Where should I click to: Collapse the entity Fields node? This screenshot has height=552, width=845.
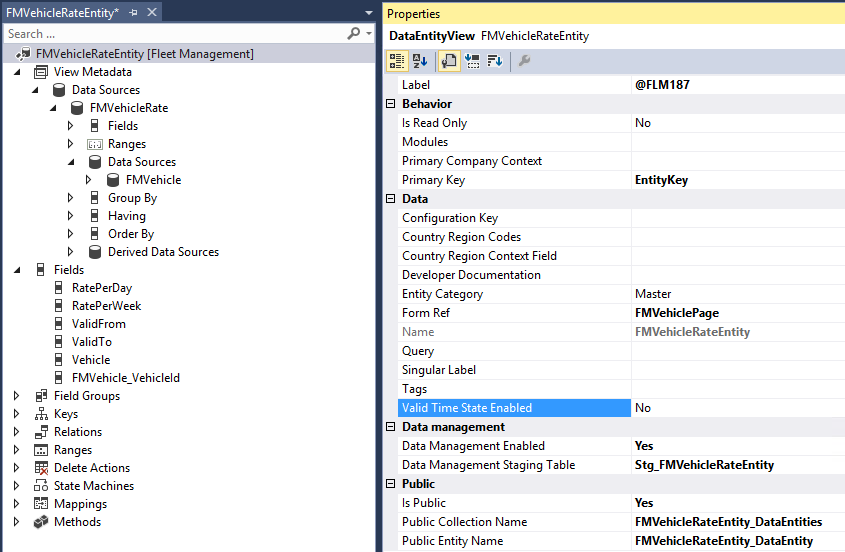17,270
